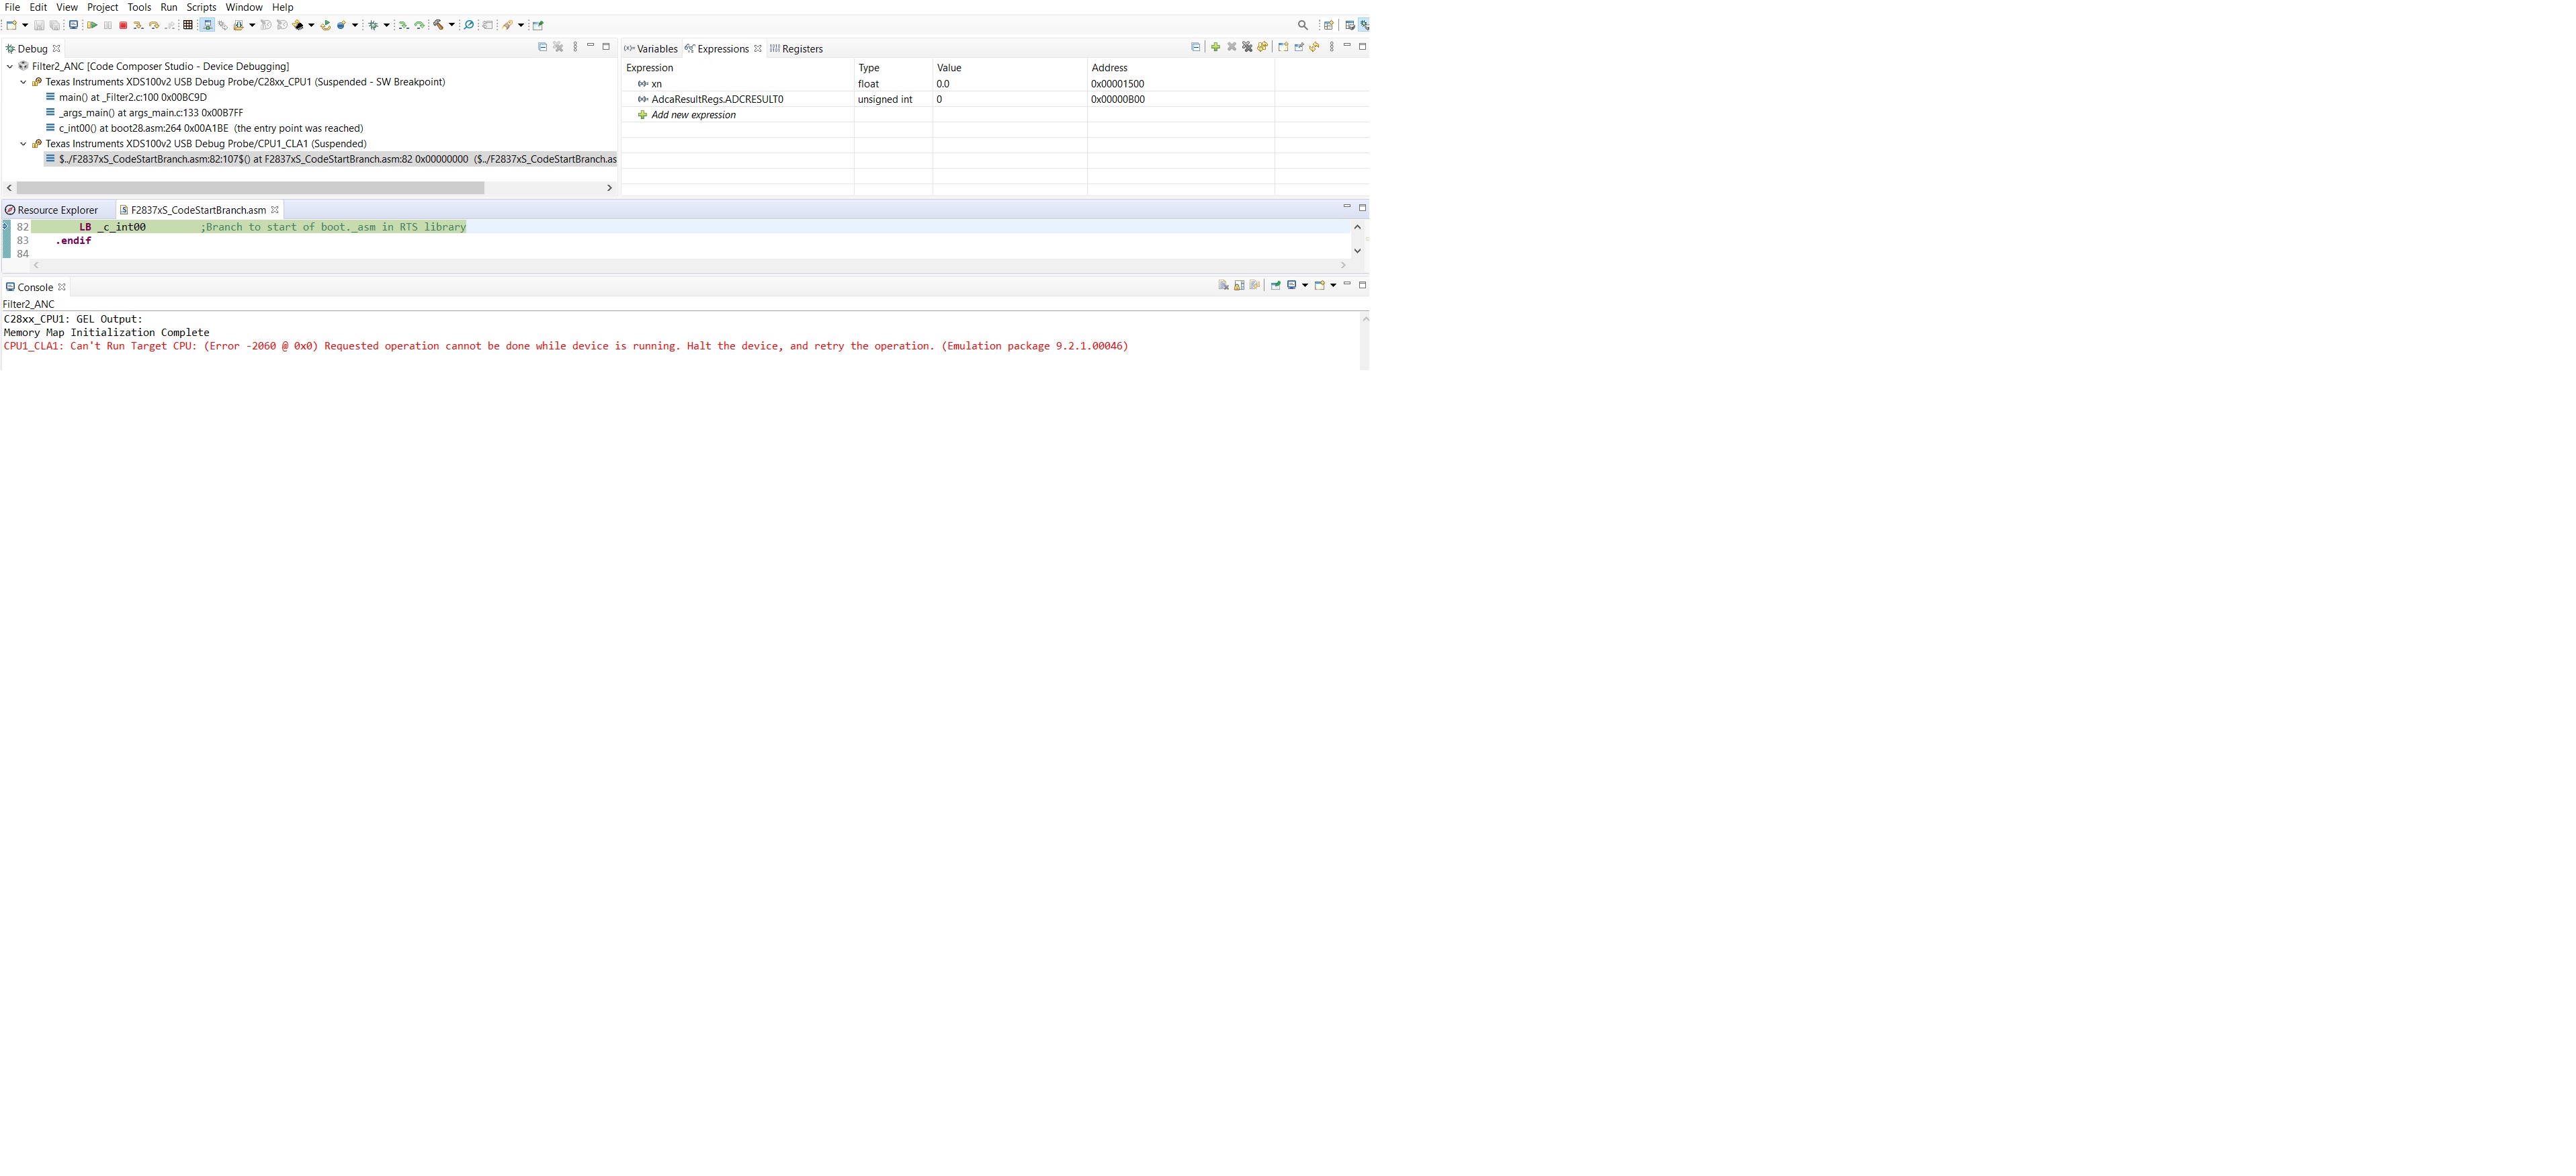Open the Scripts menu
The width and height of the screenshot is (2576, 1176).
[x=202, y=7]
